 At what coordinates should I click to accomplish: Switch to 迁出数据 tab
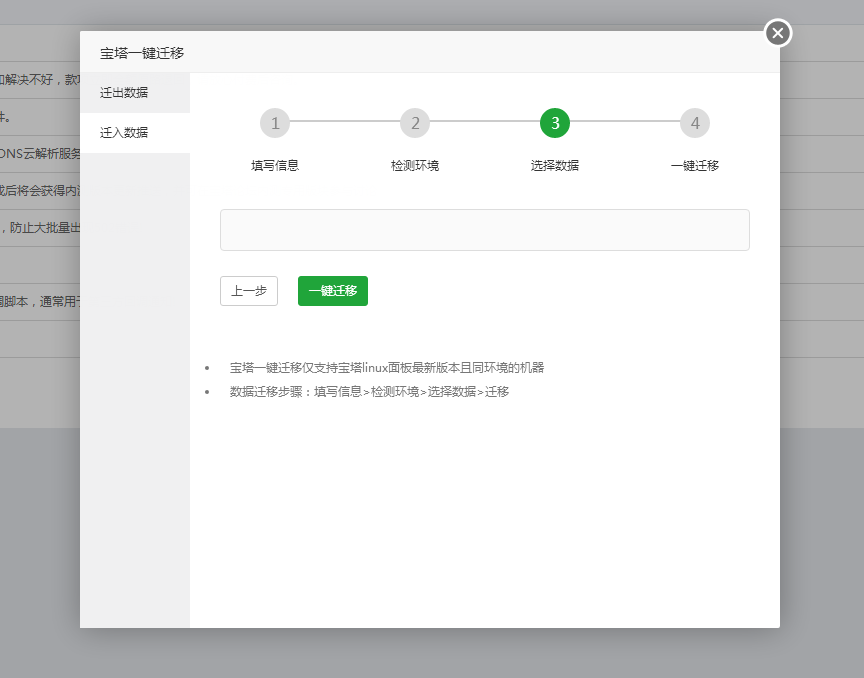click(x=135, y=93)
